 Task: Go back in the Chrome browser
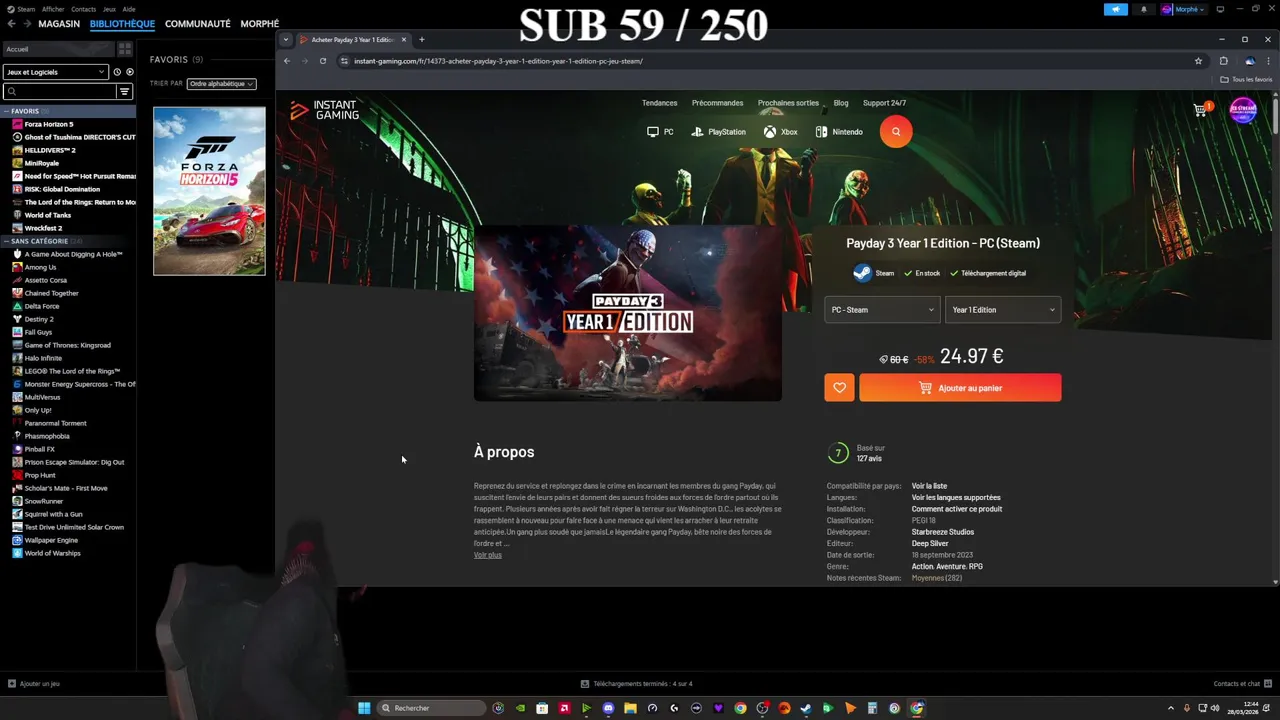tap(287, 61)
